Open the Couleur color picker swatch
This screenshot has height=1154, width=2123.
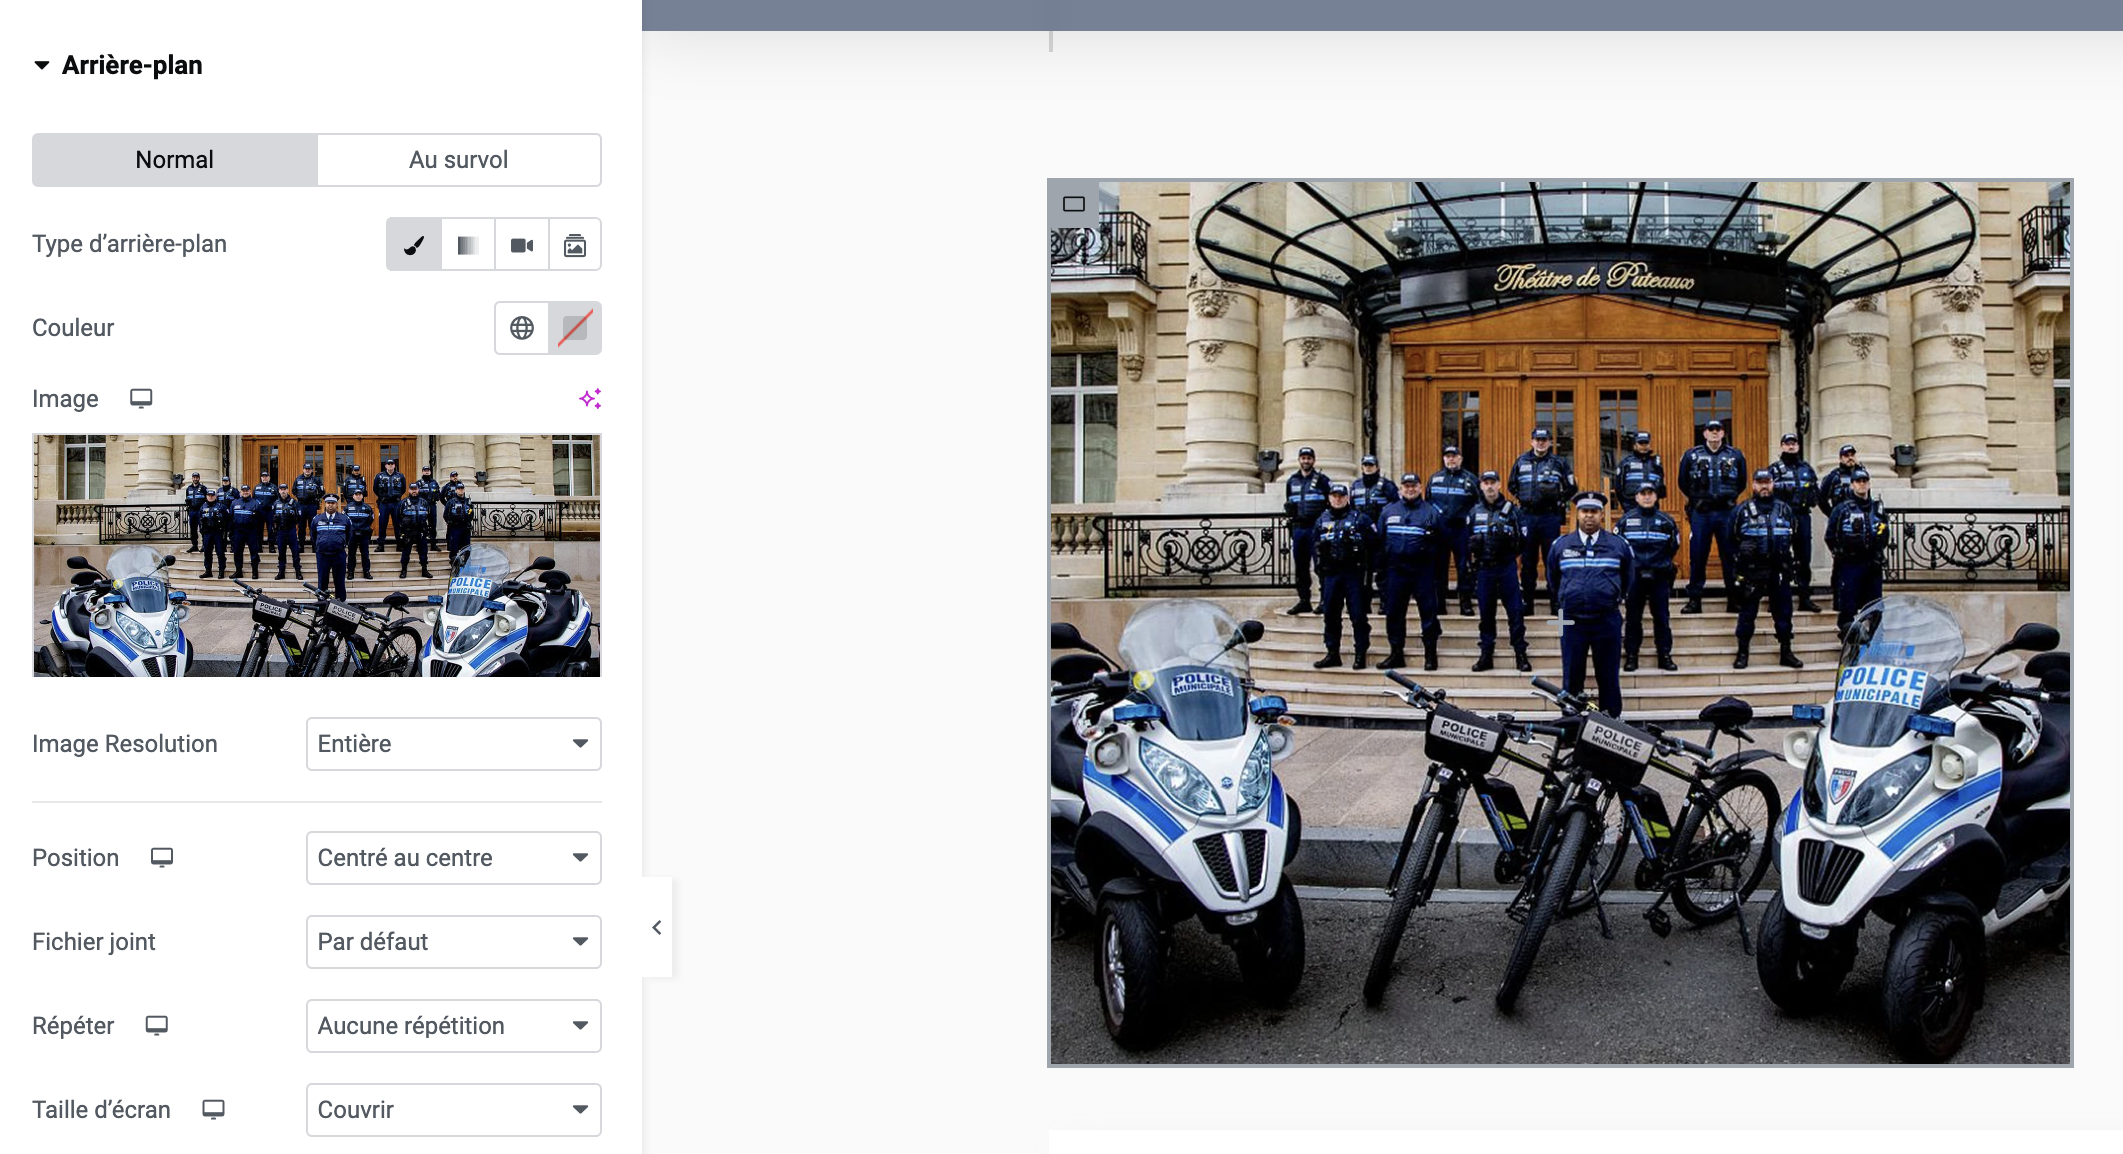pyautogui.click(x=575, y=328)
